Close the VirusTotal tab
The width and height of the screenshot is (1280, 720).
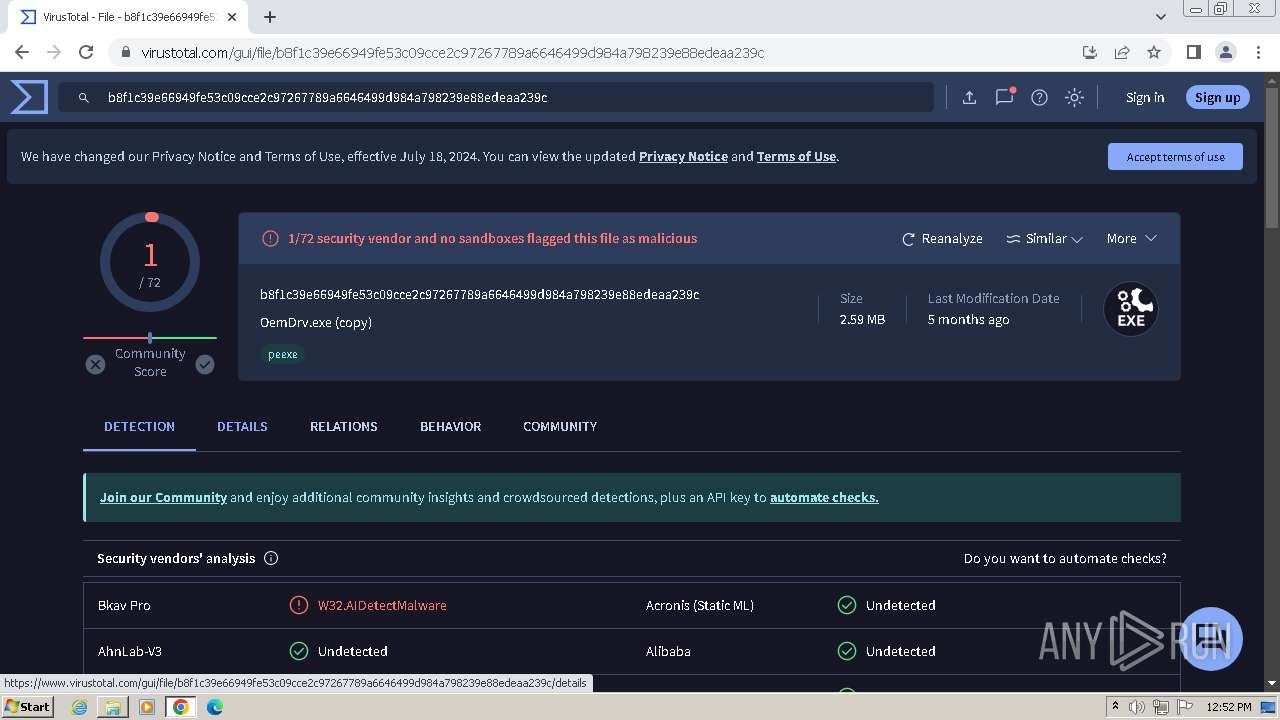coord(231,17)
